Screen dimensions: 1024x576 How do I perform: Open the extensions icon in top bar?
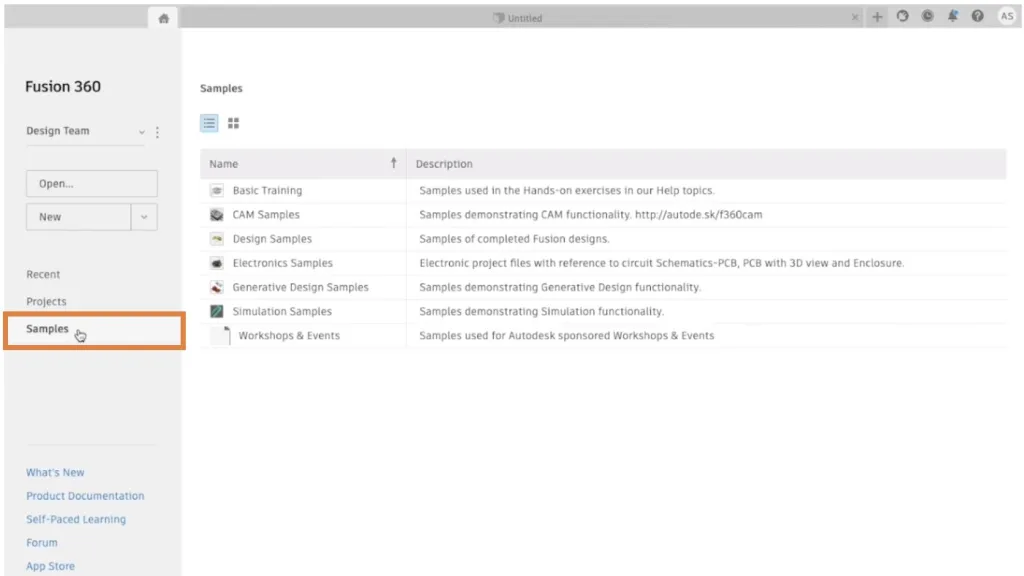click(903, 16)
